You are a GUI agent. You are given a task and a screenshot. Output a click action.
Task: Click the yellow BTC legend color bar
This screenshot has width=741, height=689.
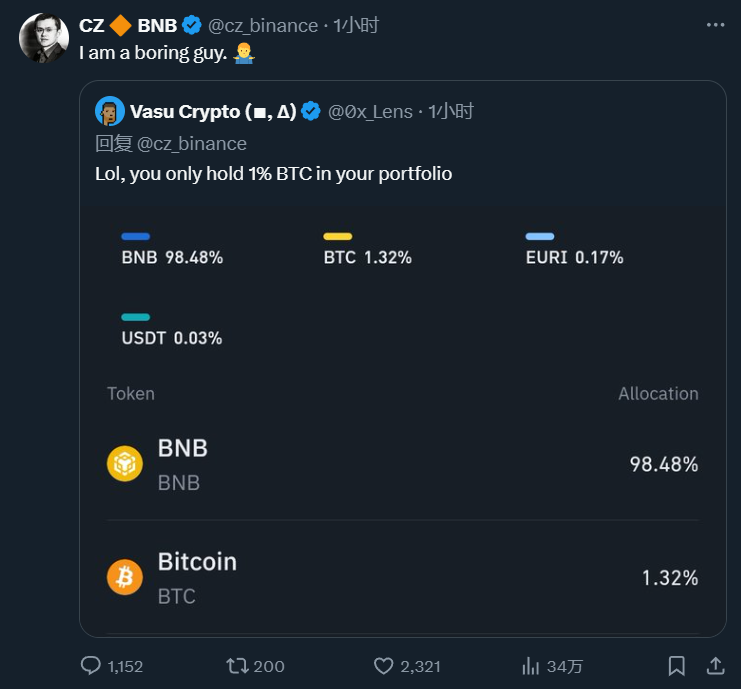coord(338,237)
